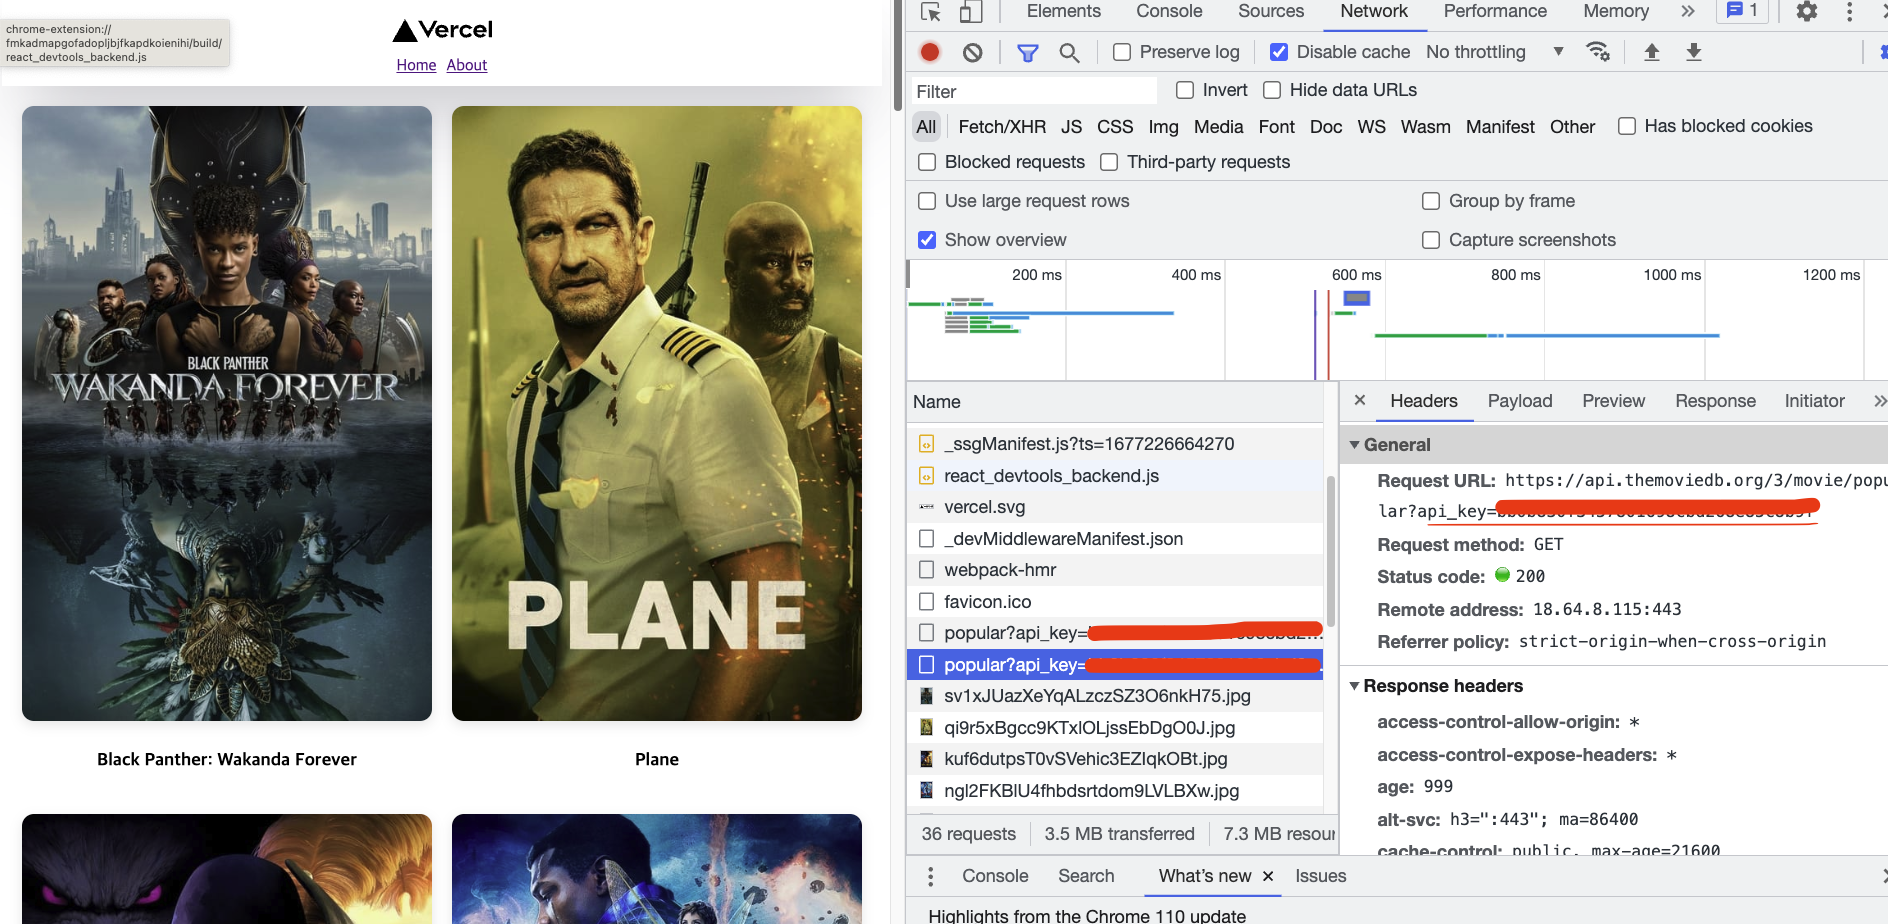Switch to the Memory panel tab
The width and height of the screenshot is (1888, 924).
1616,12
